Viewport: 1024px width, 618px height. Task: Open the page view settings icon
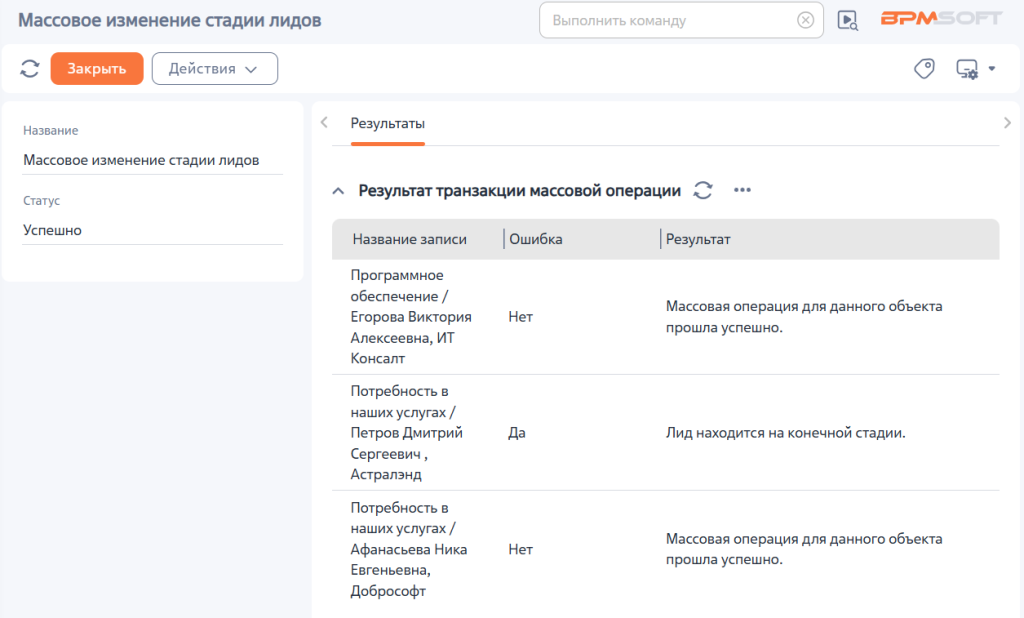click(x=967, y=69)
